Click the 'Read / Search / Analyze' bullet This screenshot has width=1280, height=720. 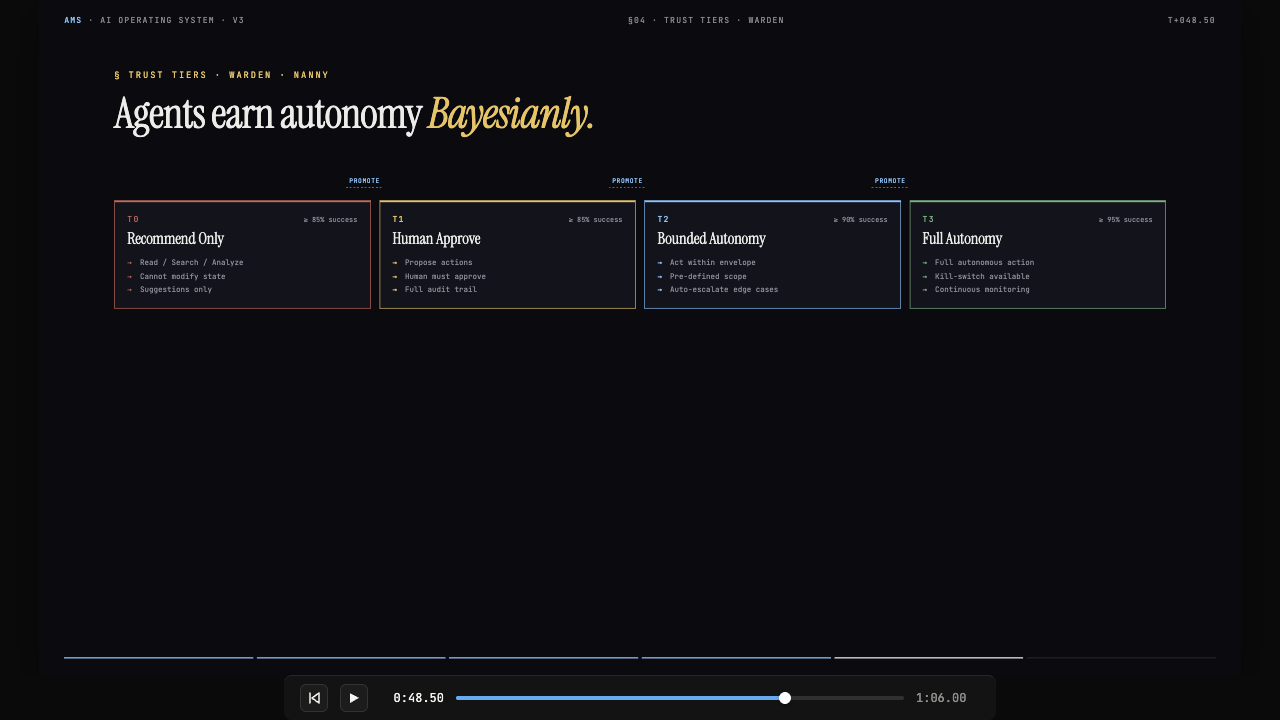click(191, 263)
